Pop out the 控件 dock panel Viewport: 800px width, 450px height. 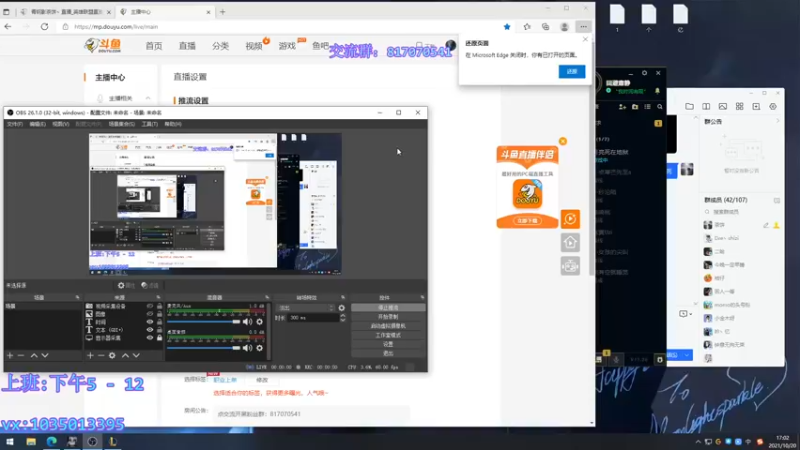click(422, 297)
